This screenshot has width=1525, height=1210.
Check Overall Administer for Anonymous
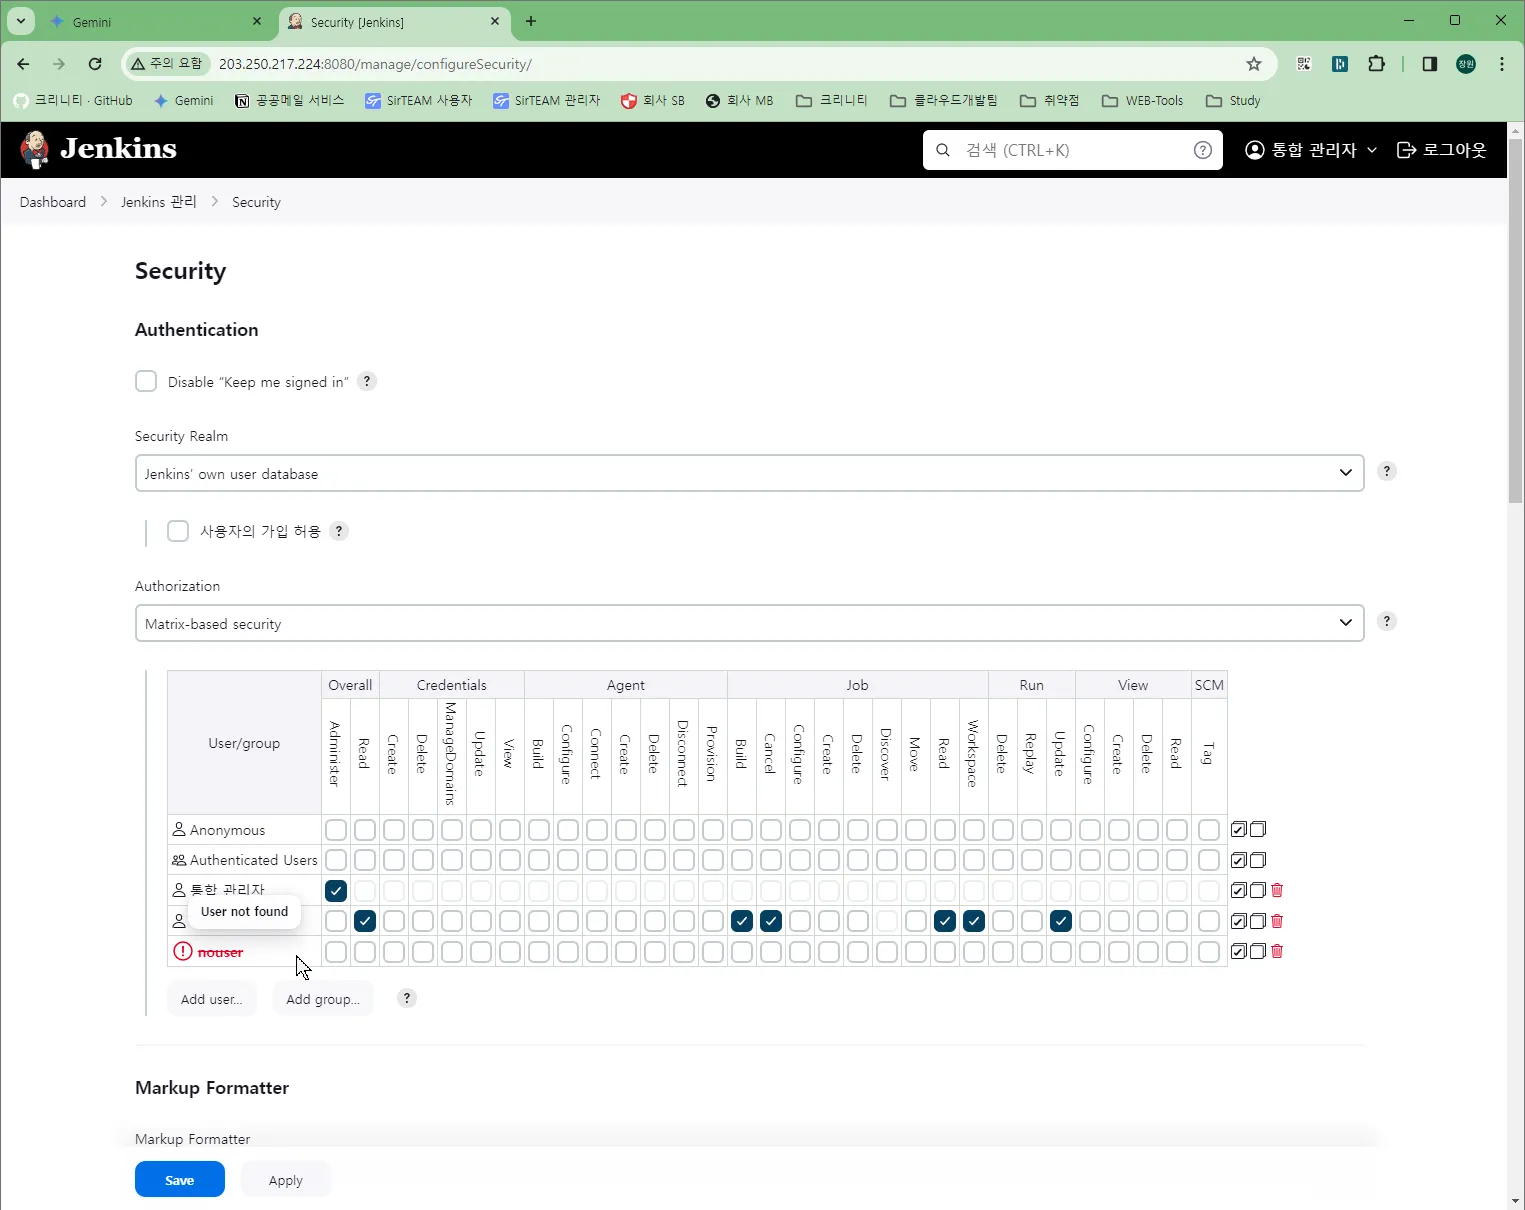pos(336,830)
